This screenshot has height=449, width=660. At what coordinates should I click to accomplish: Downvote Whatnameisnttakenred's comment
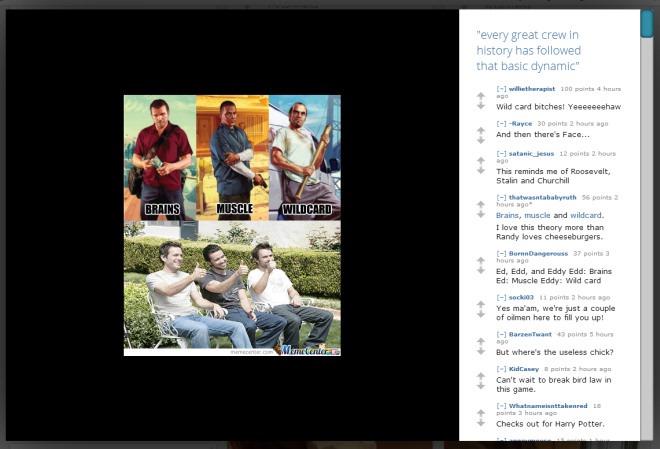[481, 422]
